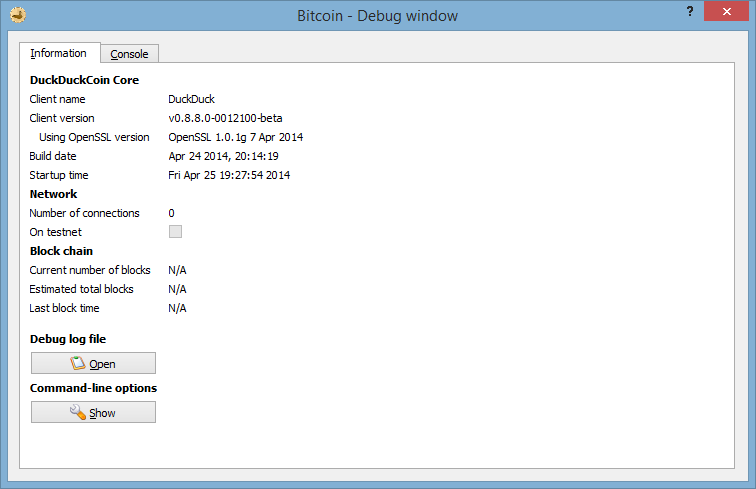Switch to the Console tab
This screenshot has height=489, width=756.
[129, 54]
